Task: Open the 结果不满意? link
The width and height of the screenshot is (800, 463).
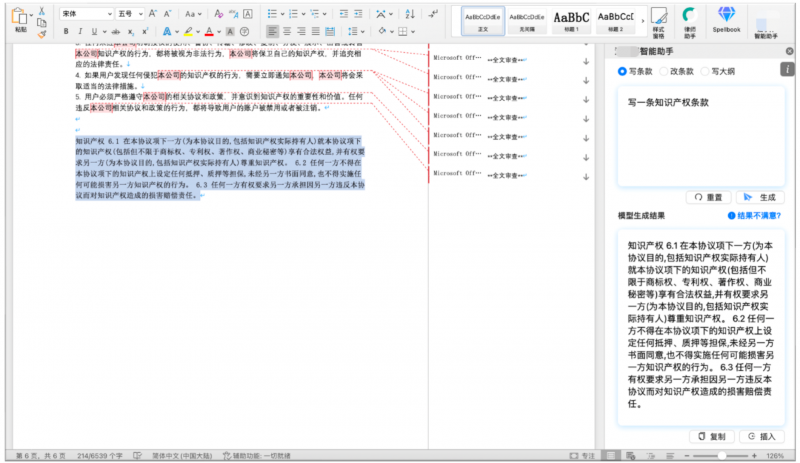Action: tap(754, 215)
